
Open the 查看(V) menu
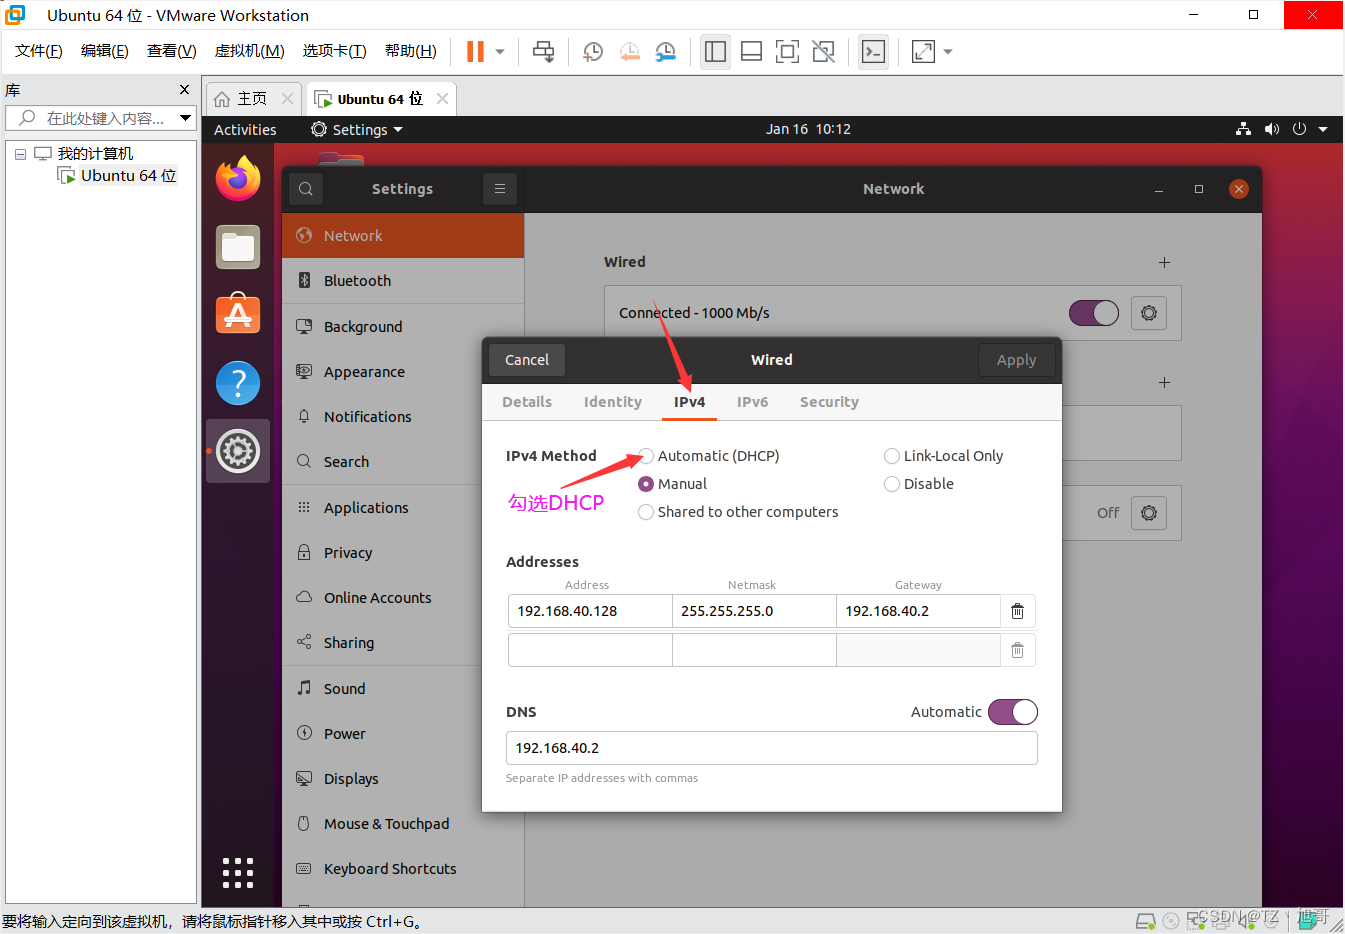(172, 51)
